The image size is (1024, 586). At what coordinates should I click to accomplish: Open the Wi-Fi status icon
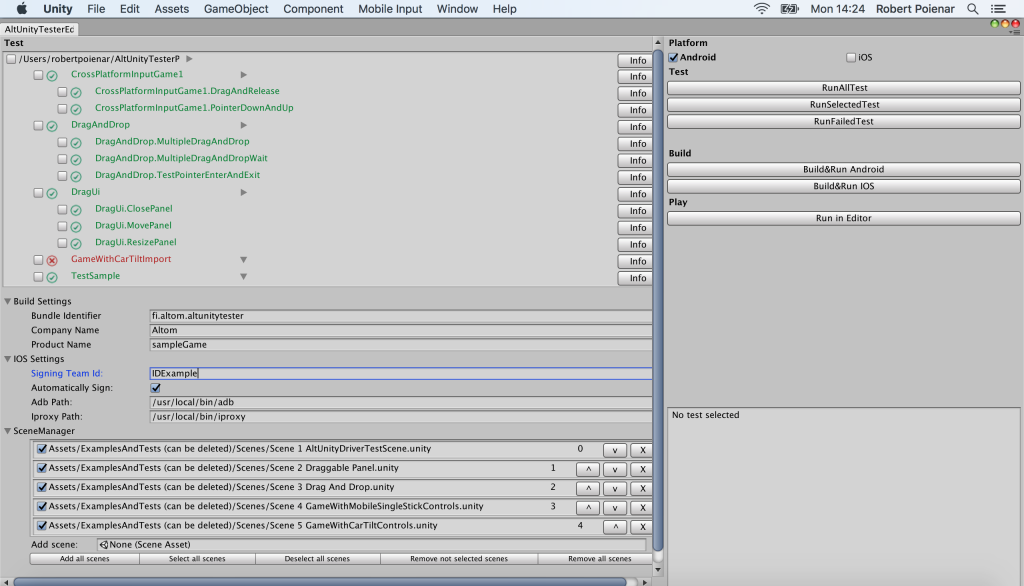click(x=761, y=8)
